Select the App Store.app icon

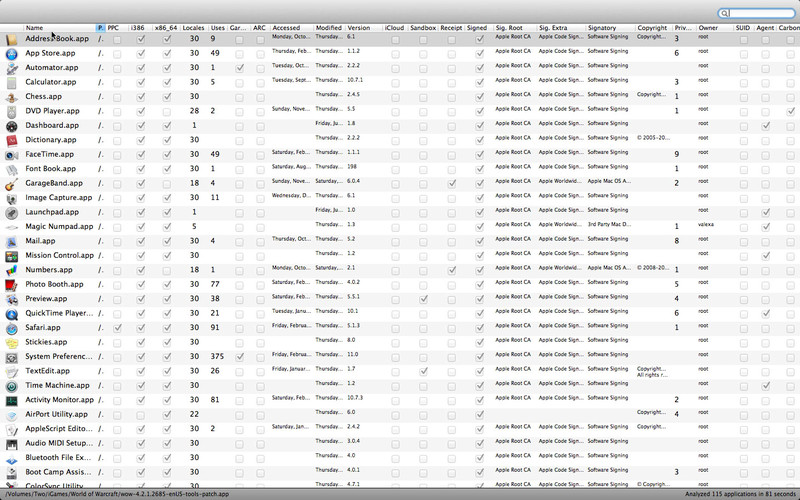(11, 54)
